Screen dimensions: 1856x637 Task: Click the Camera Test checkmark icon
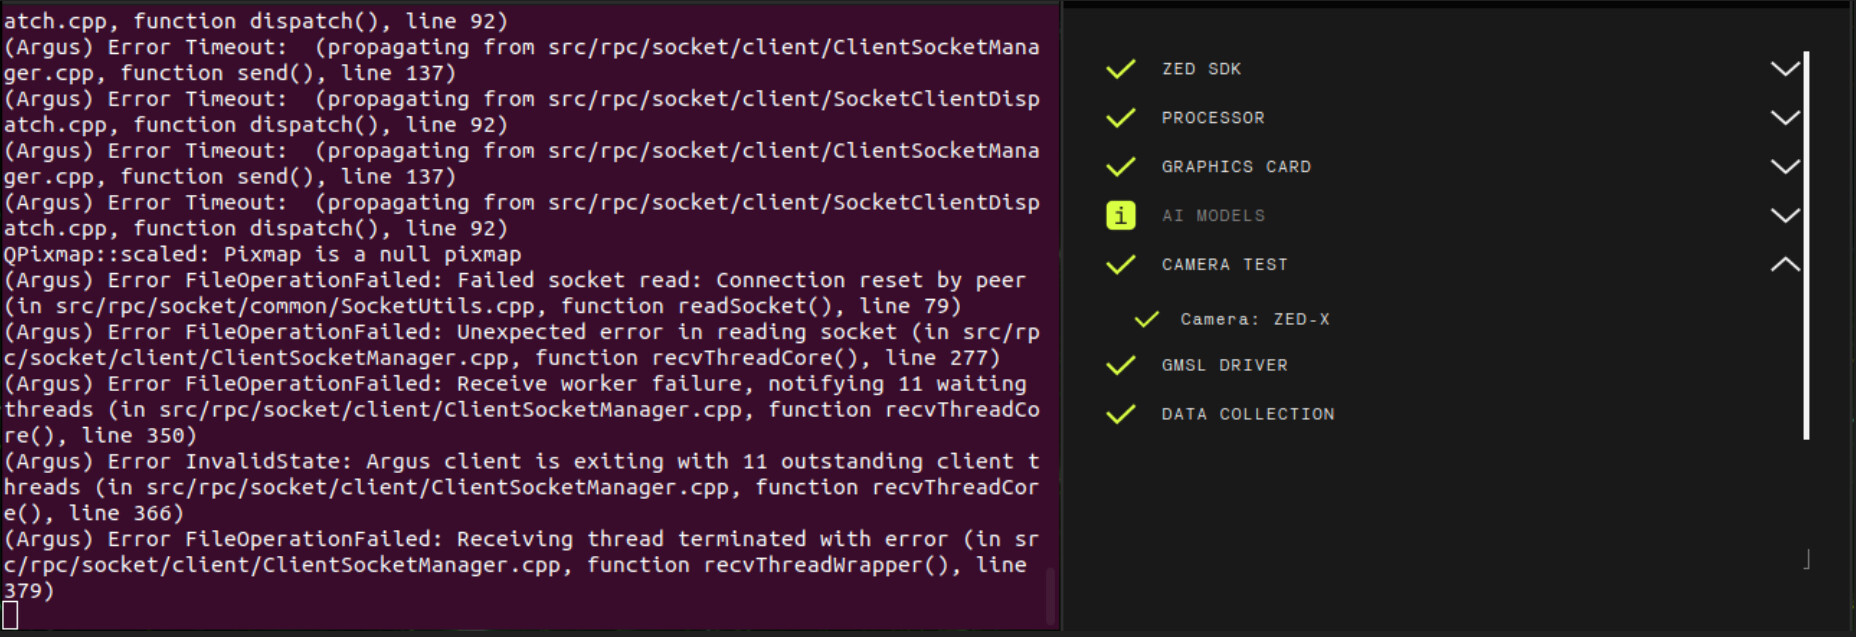1121,265
